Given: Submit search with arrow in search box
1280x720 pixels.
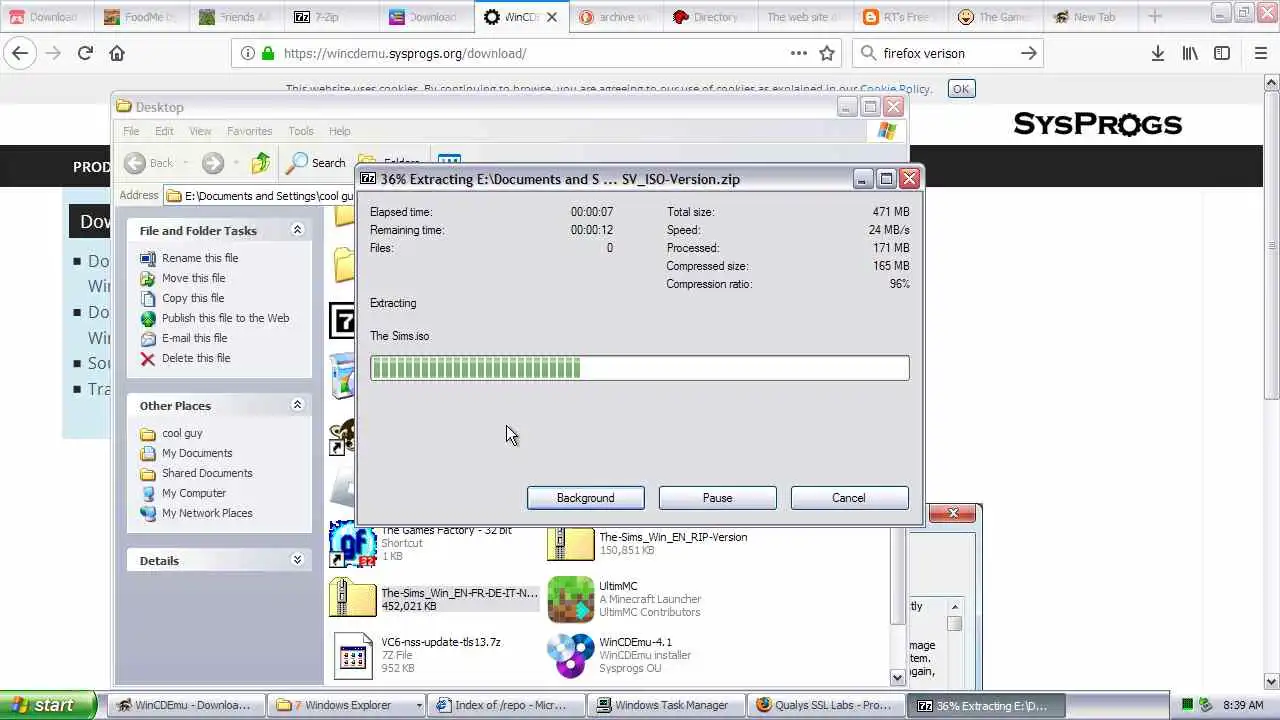Looking at the screenshot, I should [x=1028, y=53].
